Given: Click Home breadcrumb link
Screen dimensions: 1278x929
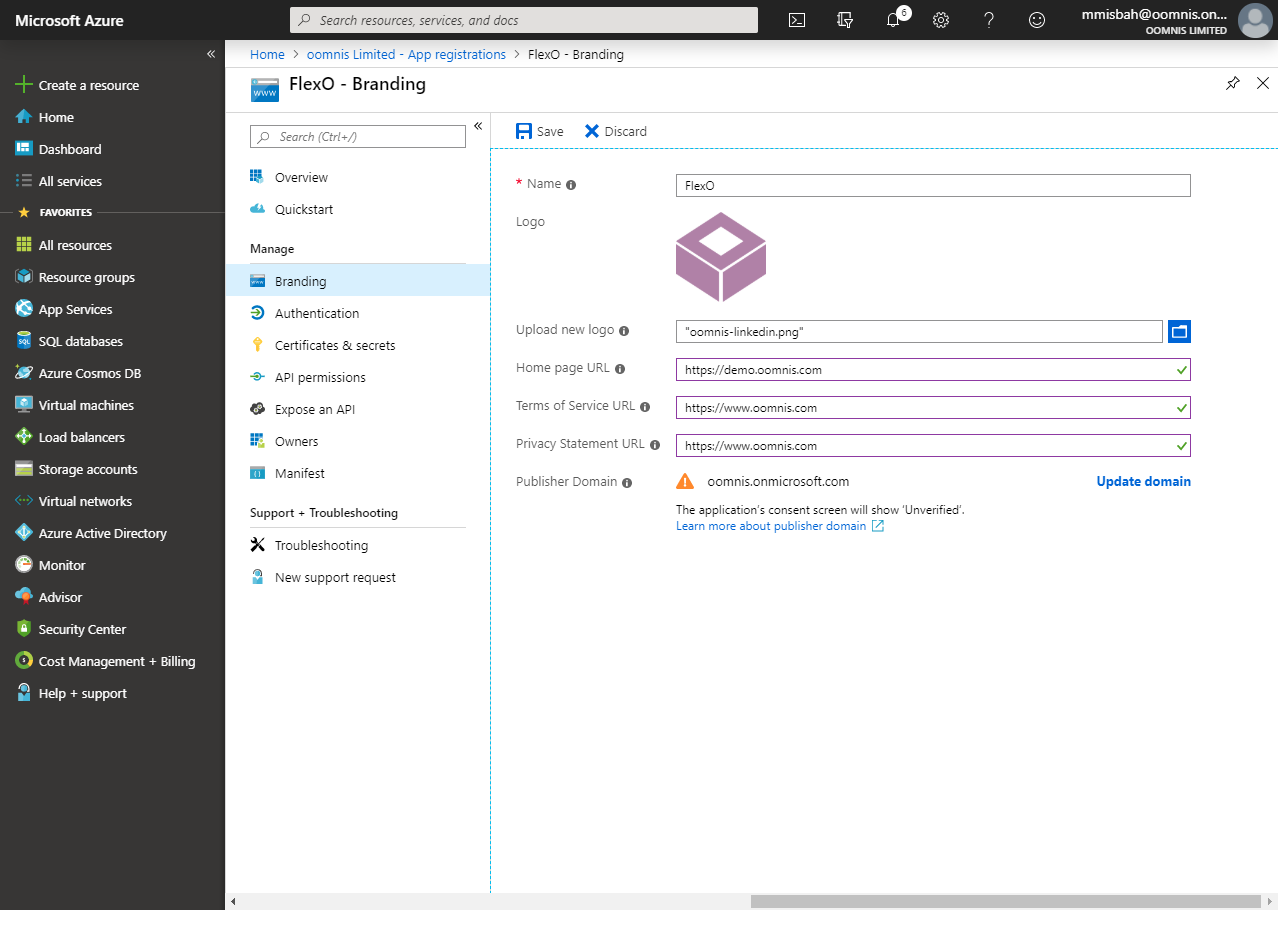Looking at the screenshot, I should pos(267,54).
